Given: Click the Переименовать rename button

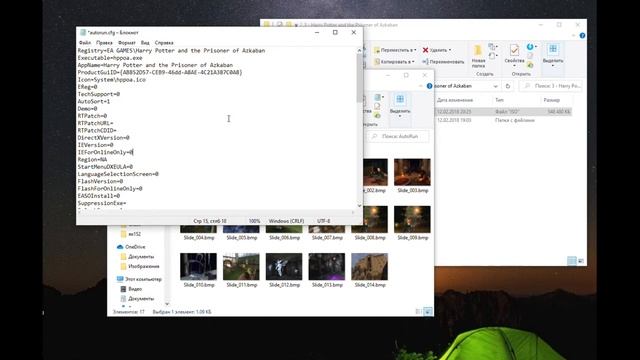Looking at the screenshot, I should 443,62.
